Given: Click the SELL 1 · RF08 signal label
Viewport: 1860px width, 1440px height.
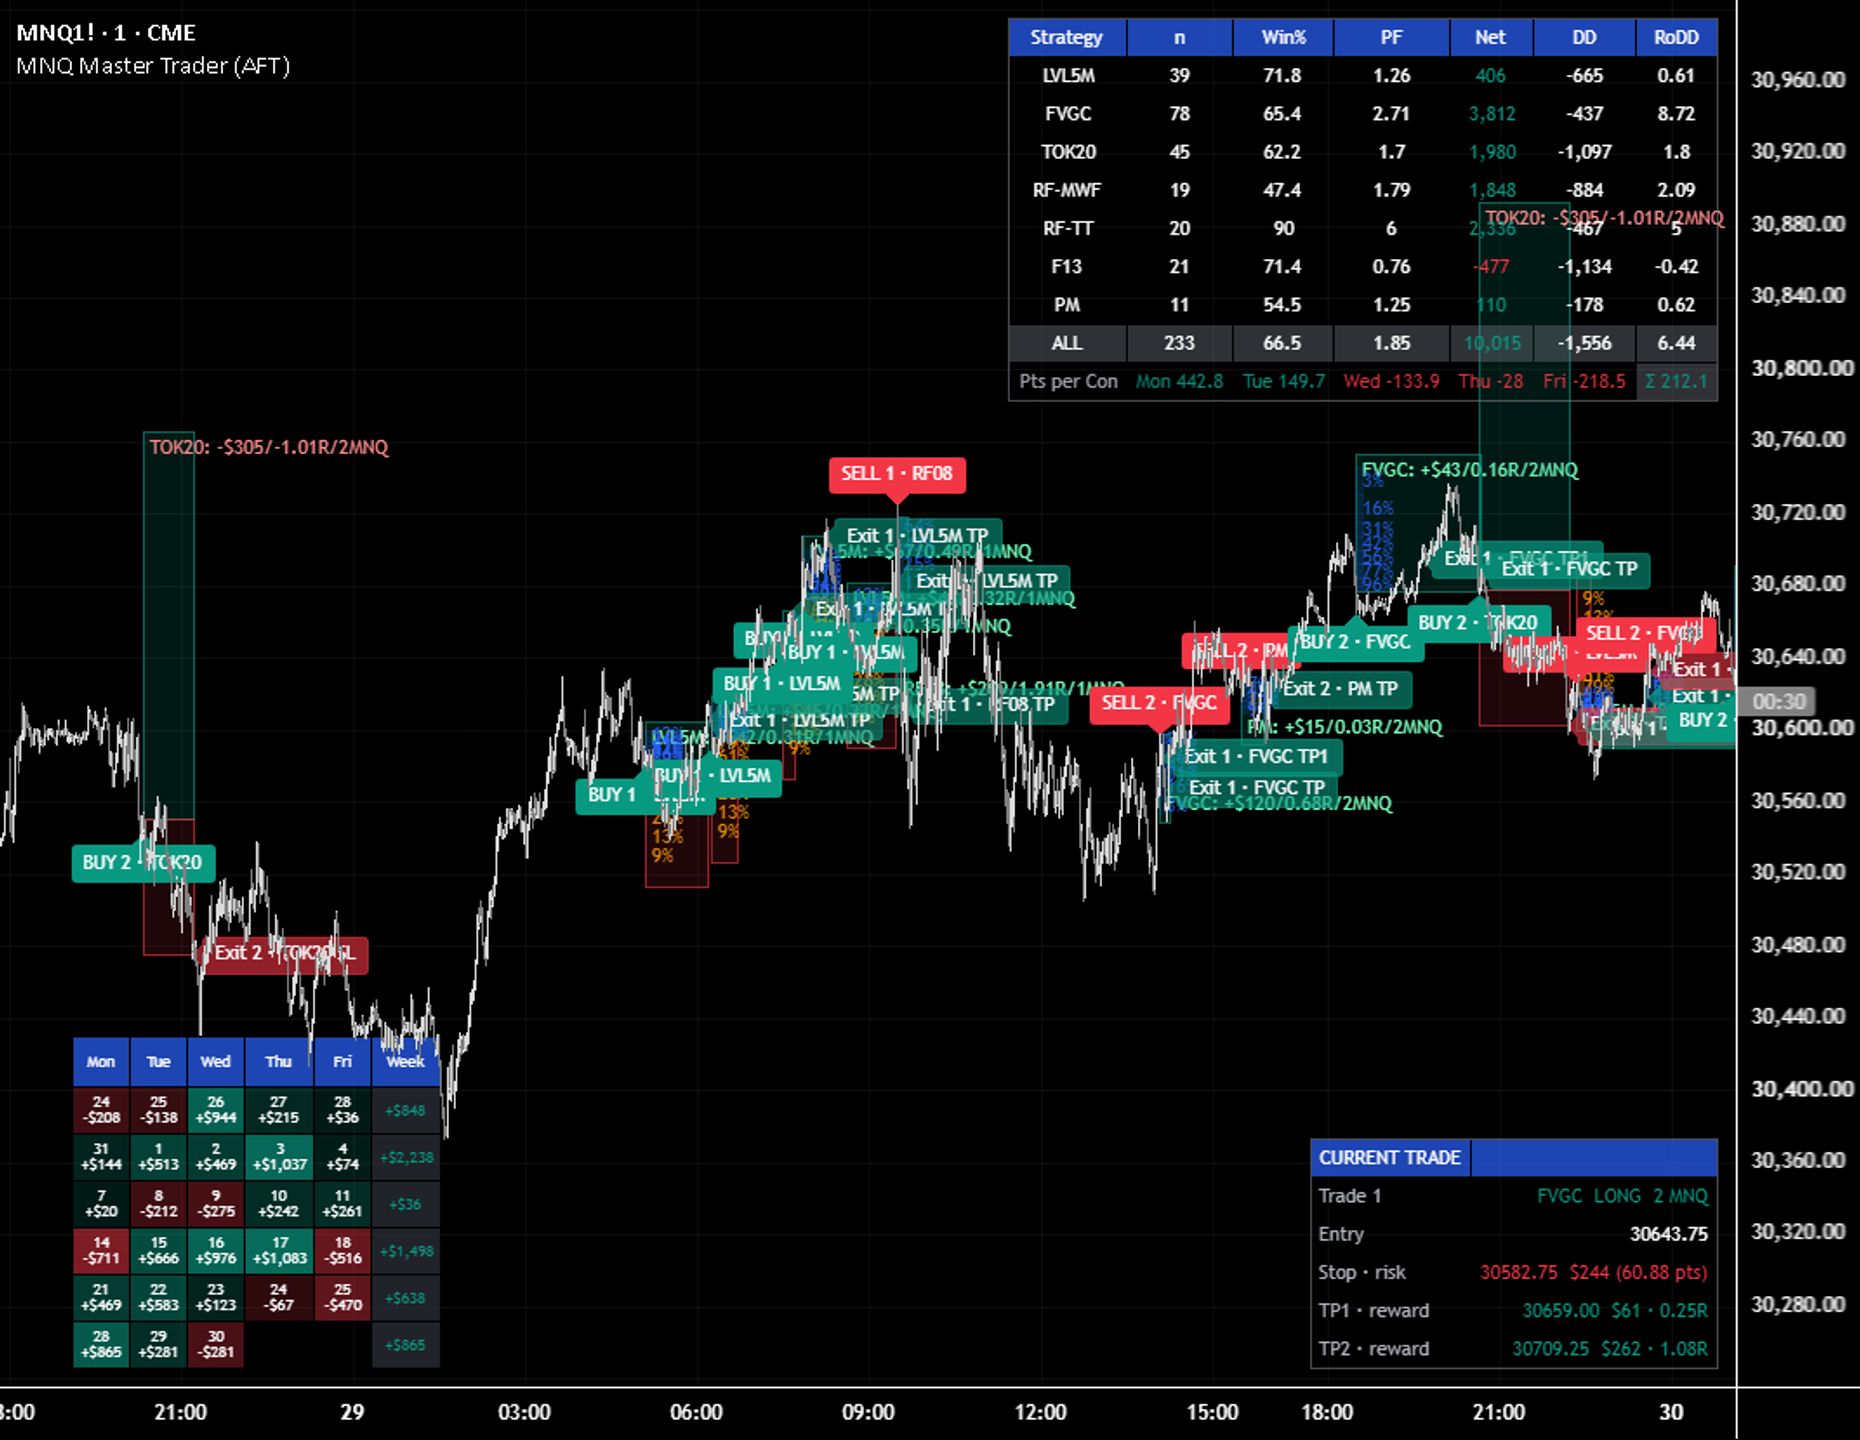Looking at the screenshot, I should click(x=897, y=474).
